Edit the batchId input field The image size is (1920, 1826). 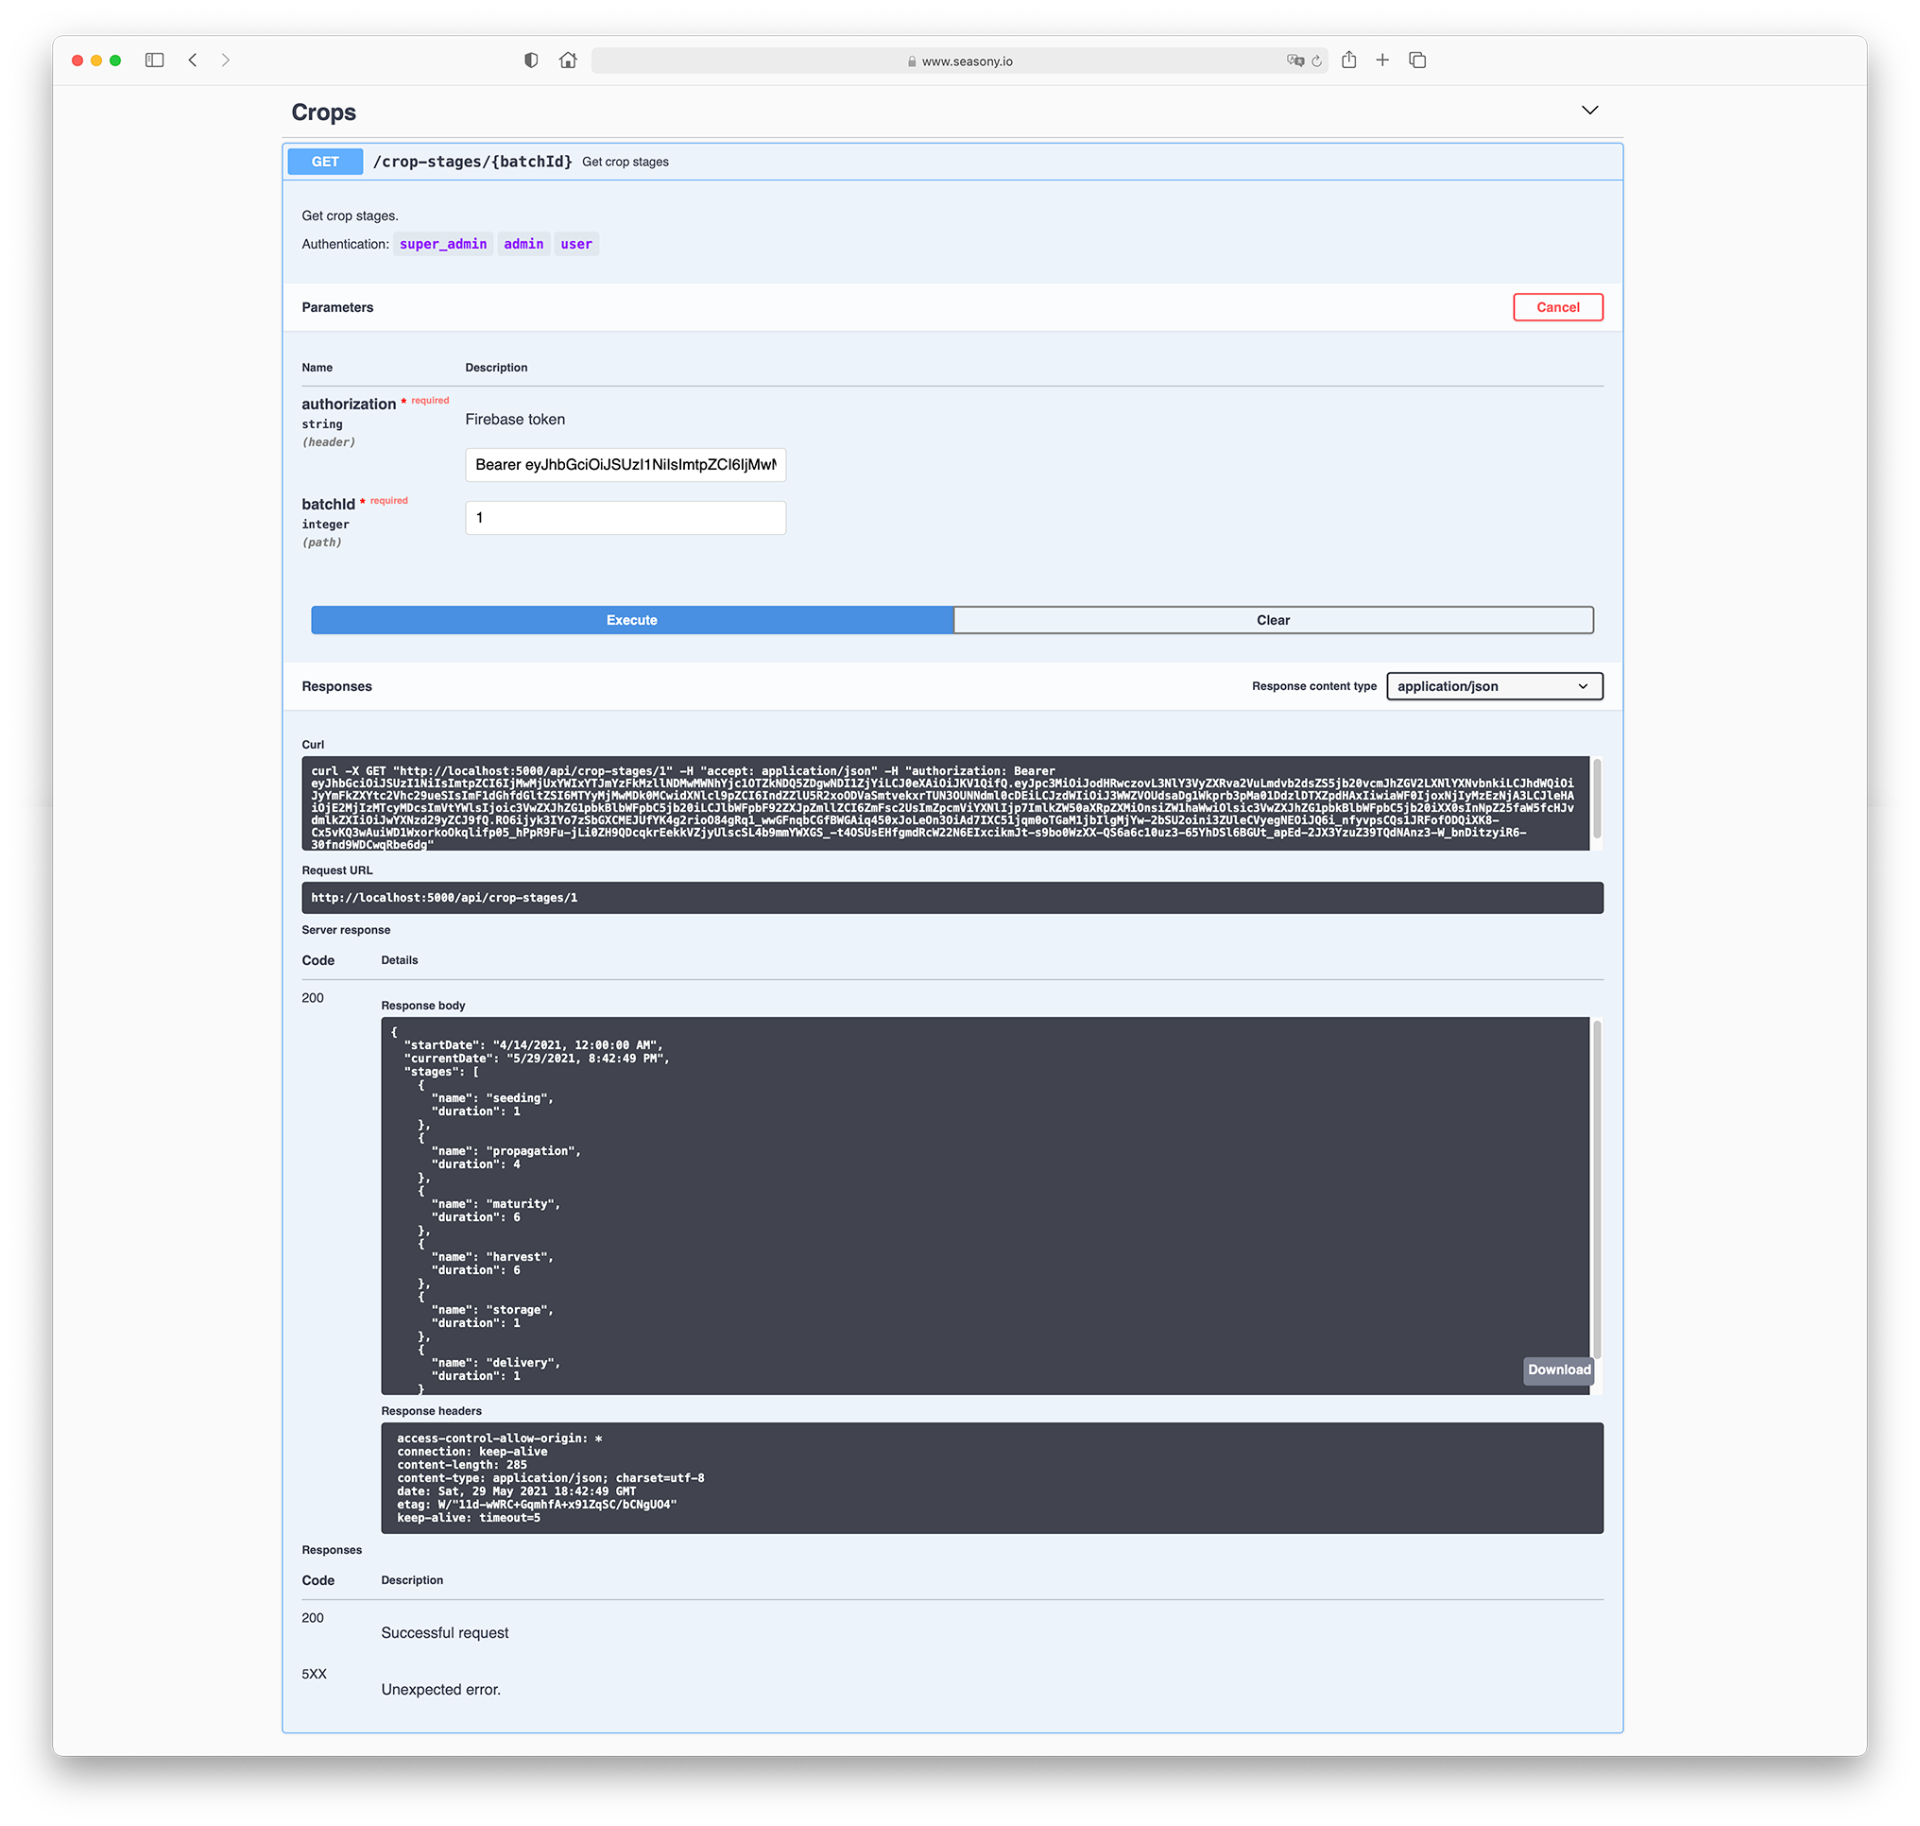625,517
